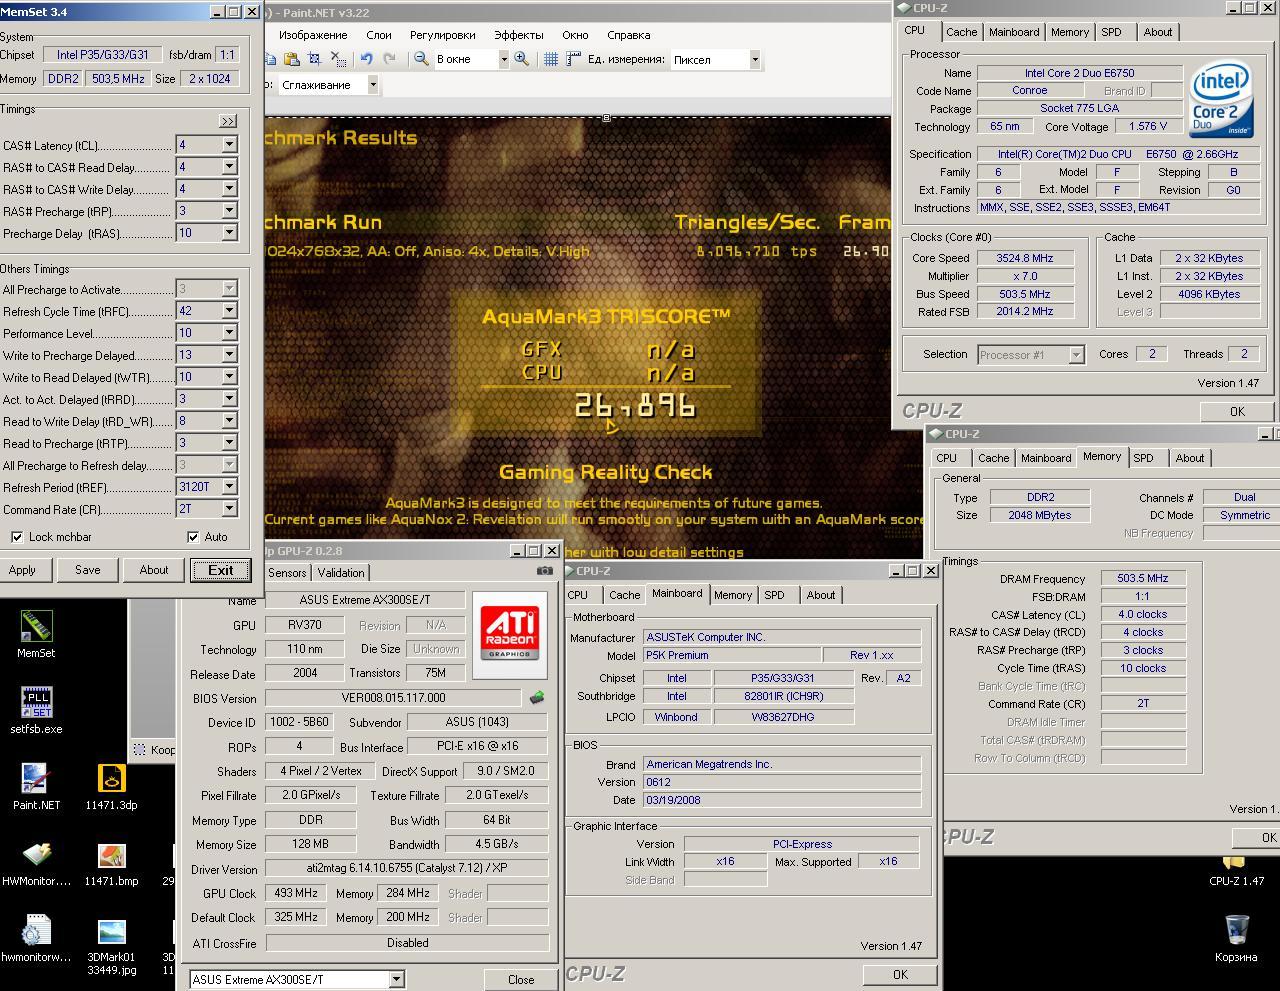Open the 'Окно' menu
The height and width of the screenshot is (991, 1280).
[575, 35]
